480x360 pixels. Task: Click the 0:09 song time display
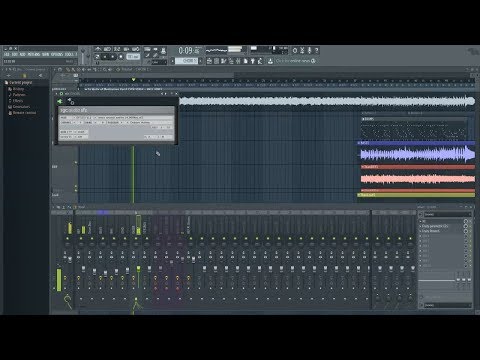pos(189,51)
